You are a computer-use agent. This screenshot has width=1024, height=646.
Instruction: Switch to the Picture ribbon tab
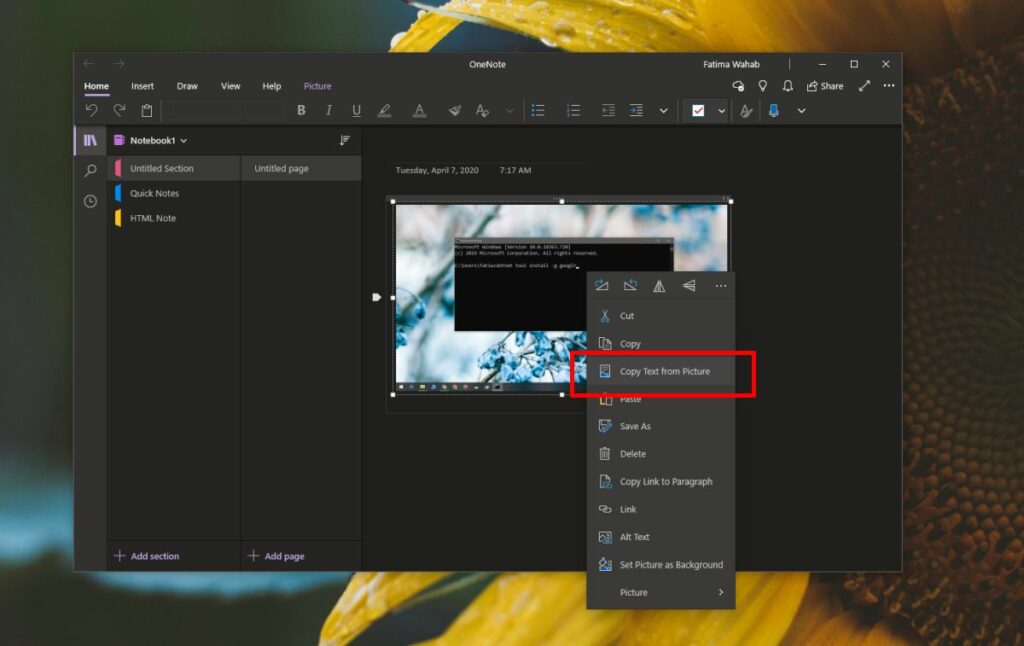(x=317, y=86)
